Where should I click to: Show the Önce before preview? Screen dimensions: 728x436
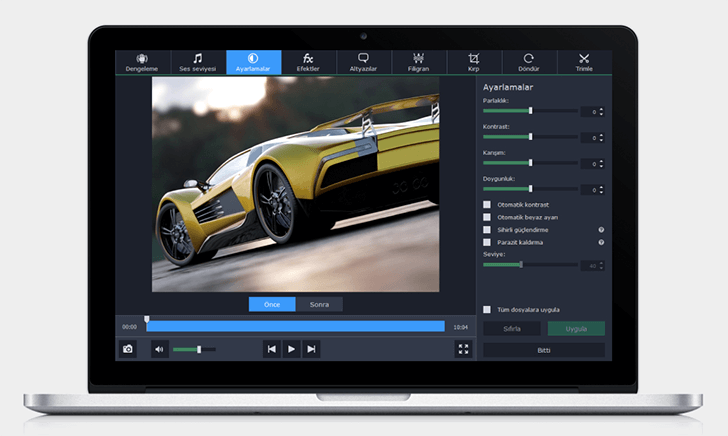click(272, 304)
